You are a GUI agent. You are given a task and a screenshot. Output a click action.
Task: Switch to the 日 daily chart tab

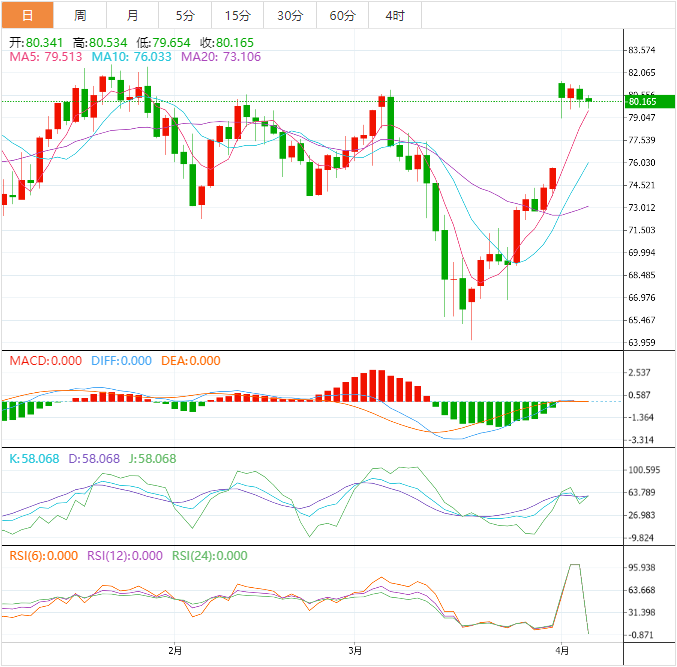click(x=27, y=15)
